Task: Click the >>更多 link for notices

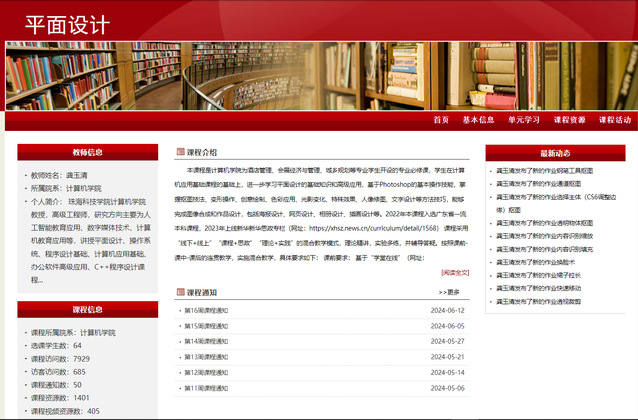Action: (449, 292)
